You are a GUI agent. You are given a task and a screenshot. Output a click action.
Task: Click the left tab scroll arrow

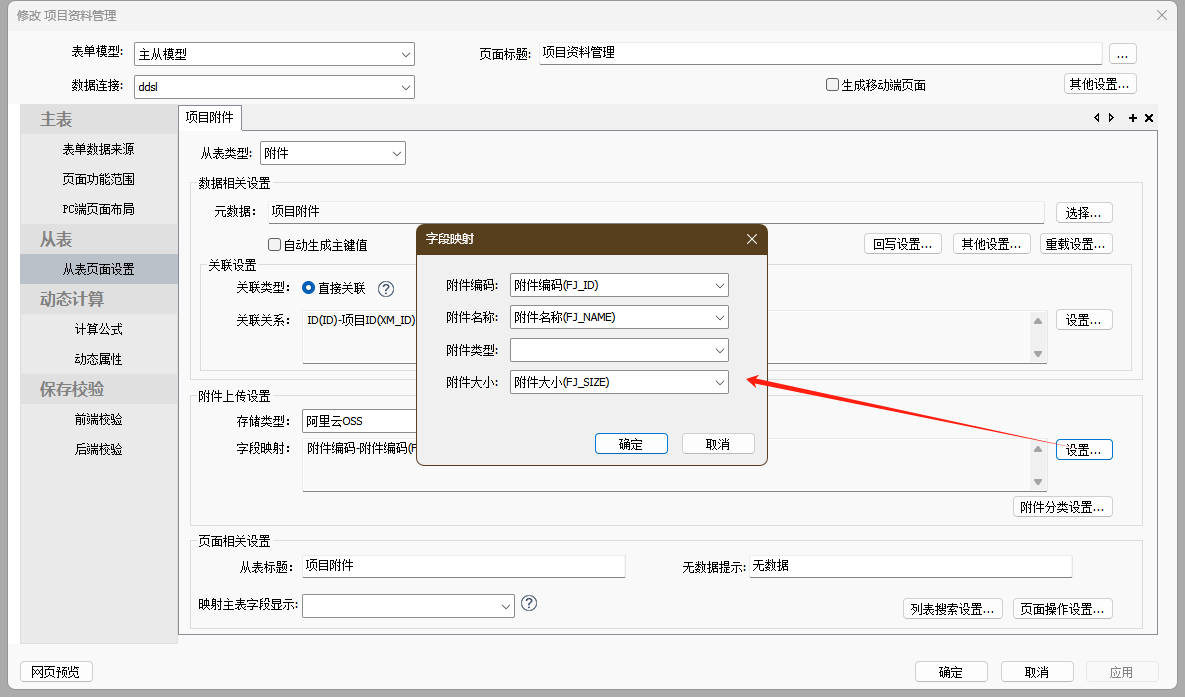click(x=1097, y=118)
